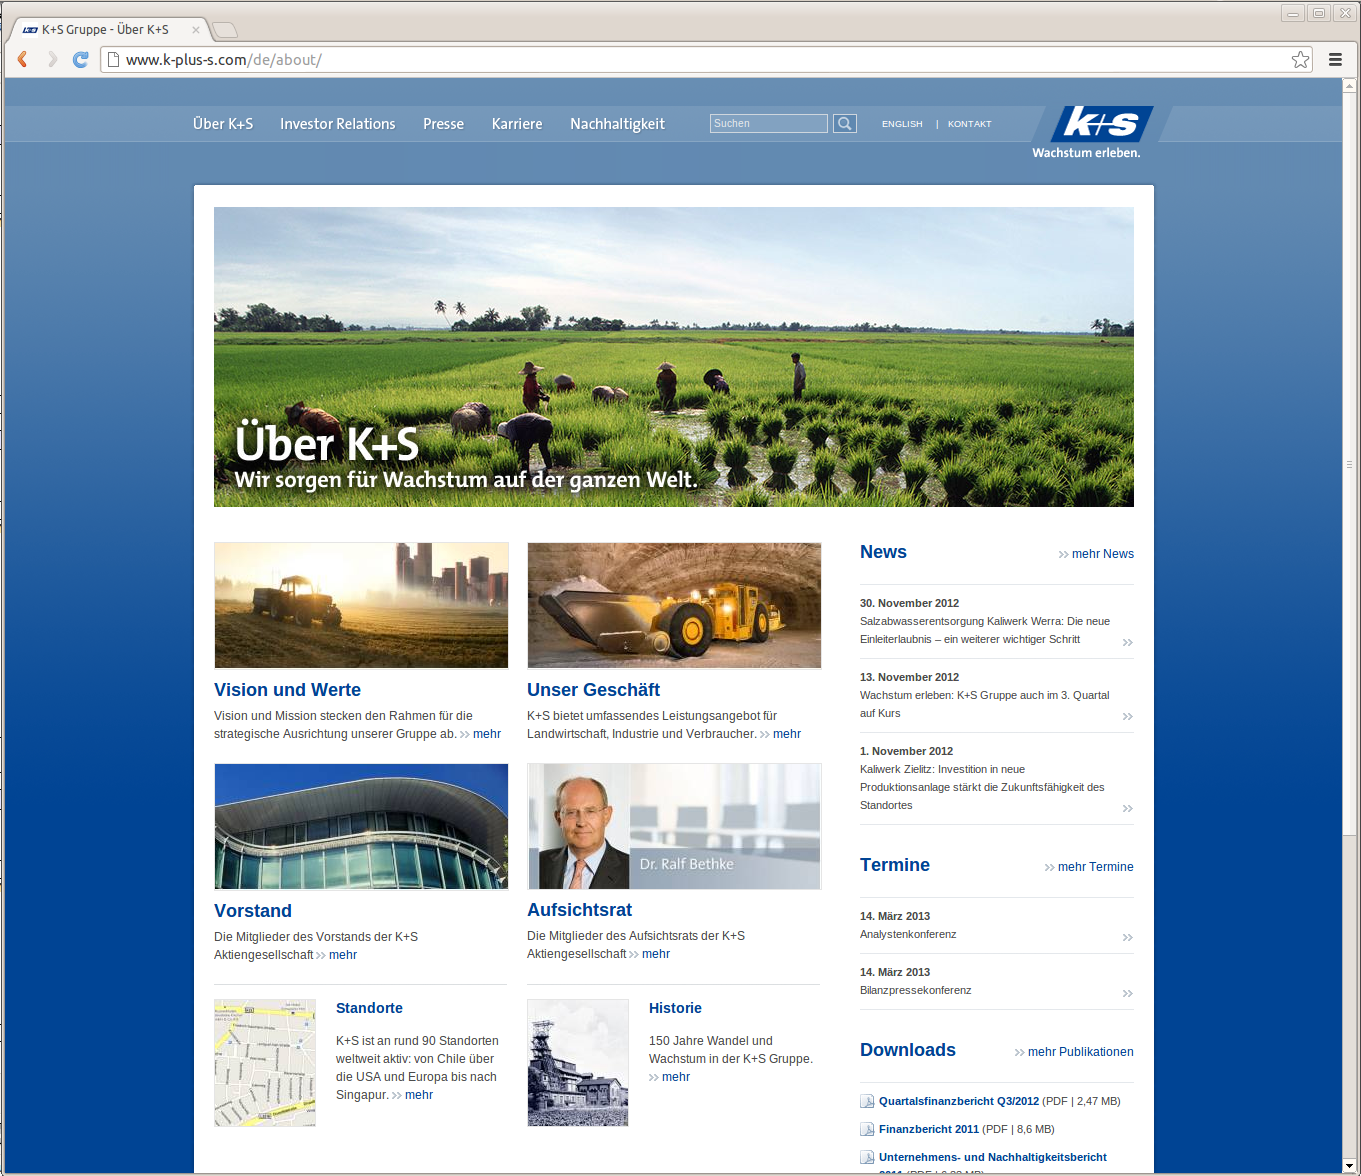Image resolution: width=1361 pixels, height=1176 pixels.
Task: Click arrow beside 30. November 2012 news
Action: [x=1127, y=643]
